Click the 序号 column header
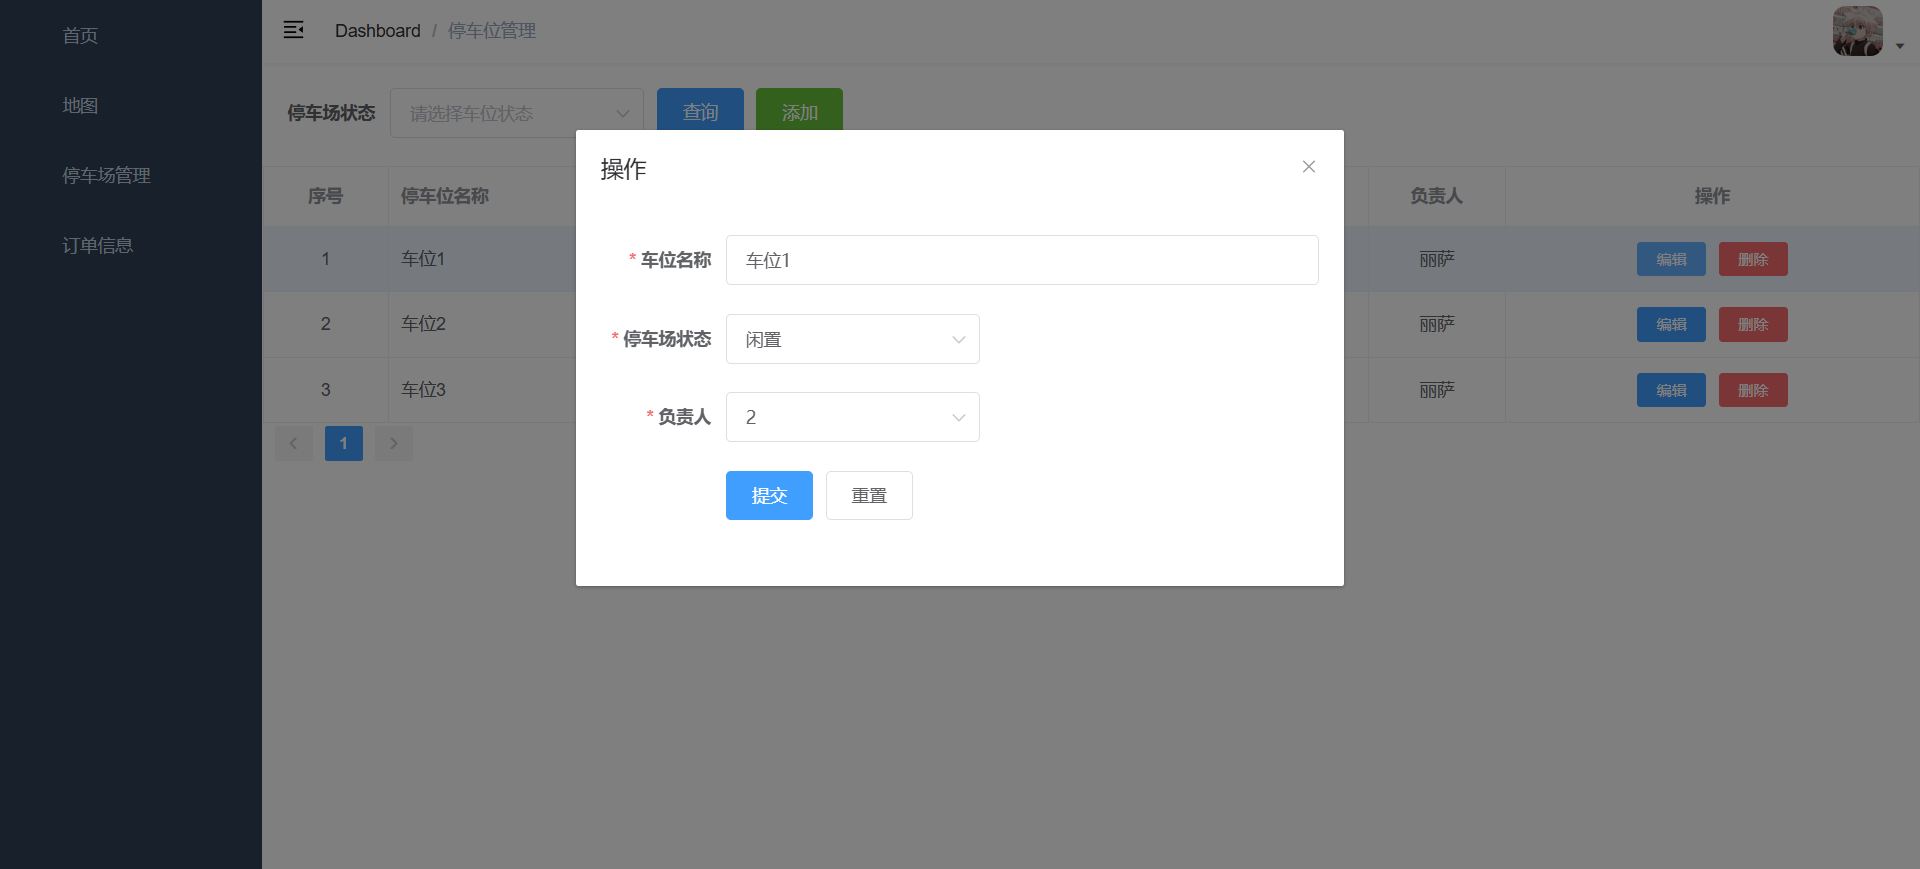This screenshot has width=1920, height=869. [325, 196]
